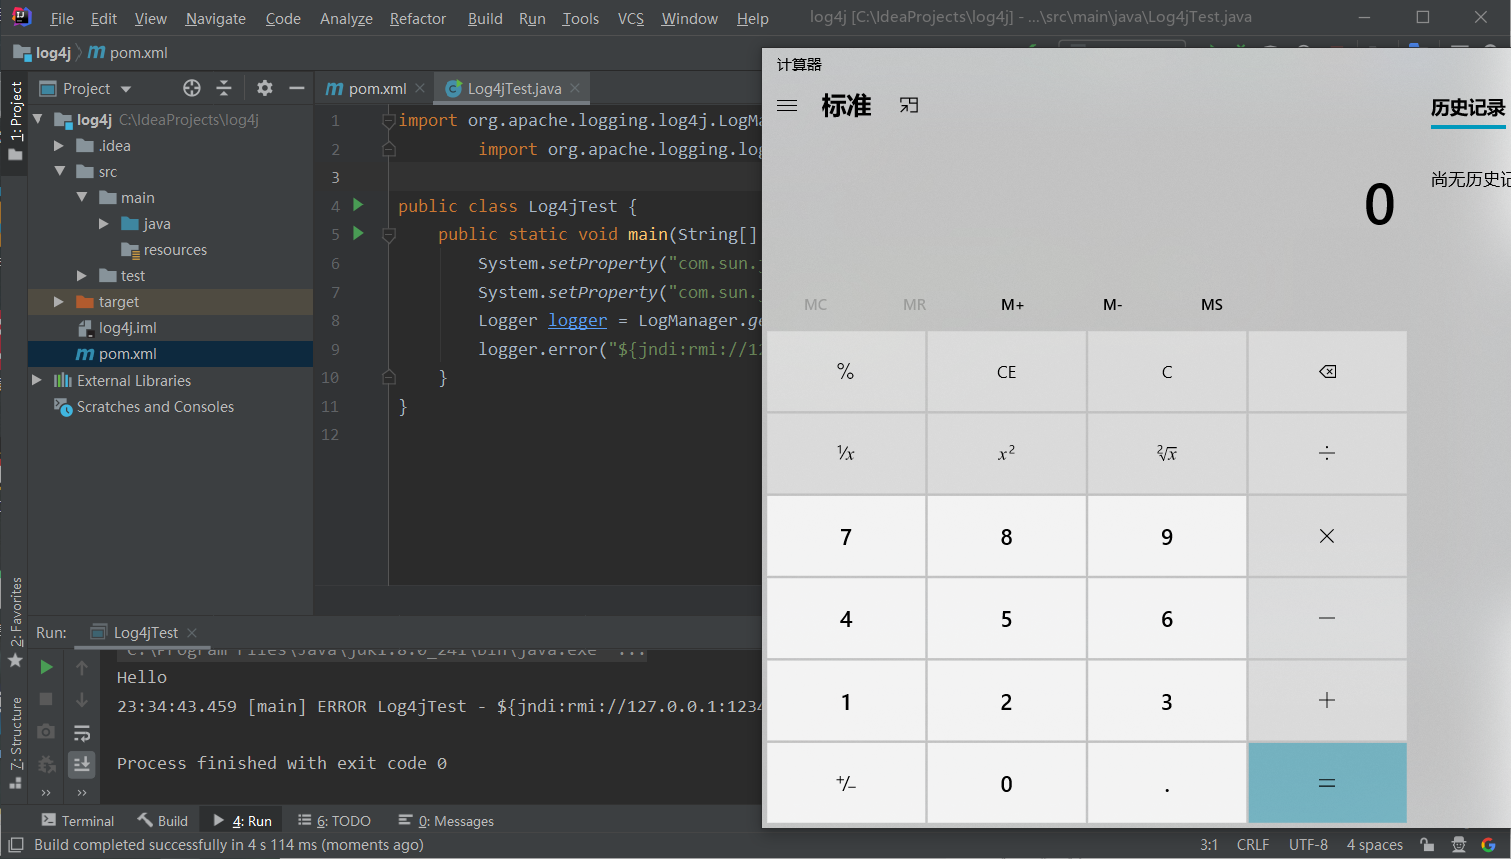Open calculator hamburger navigation menu
This screenshot has width=1511, height=859.
coord(787,105)
